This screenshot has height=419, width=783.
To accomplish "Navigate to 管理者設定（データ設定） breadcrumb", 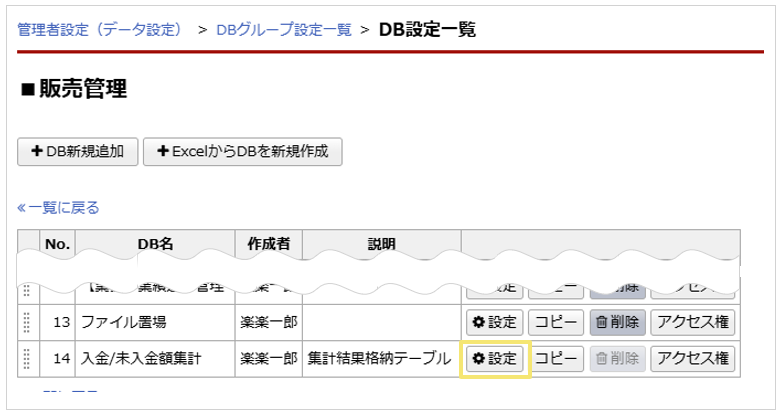I will 100,29.
